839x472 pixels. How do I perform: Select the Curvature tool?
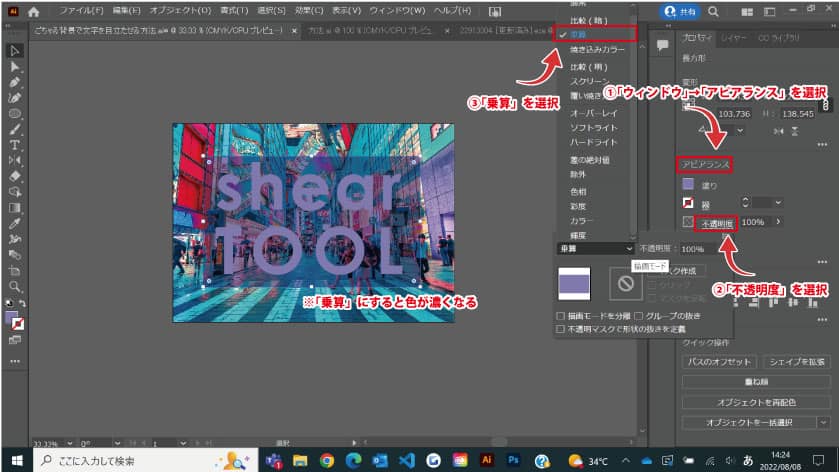click(x=14, y=98)
